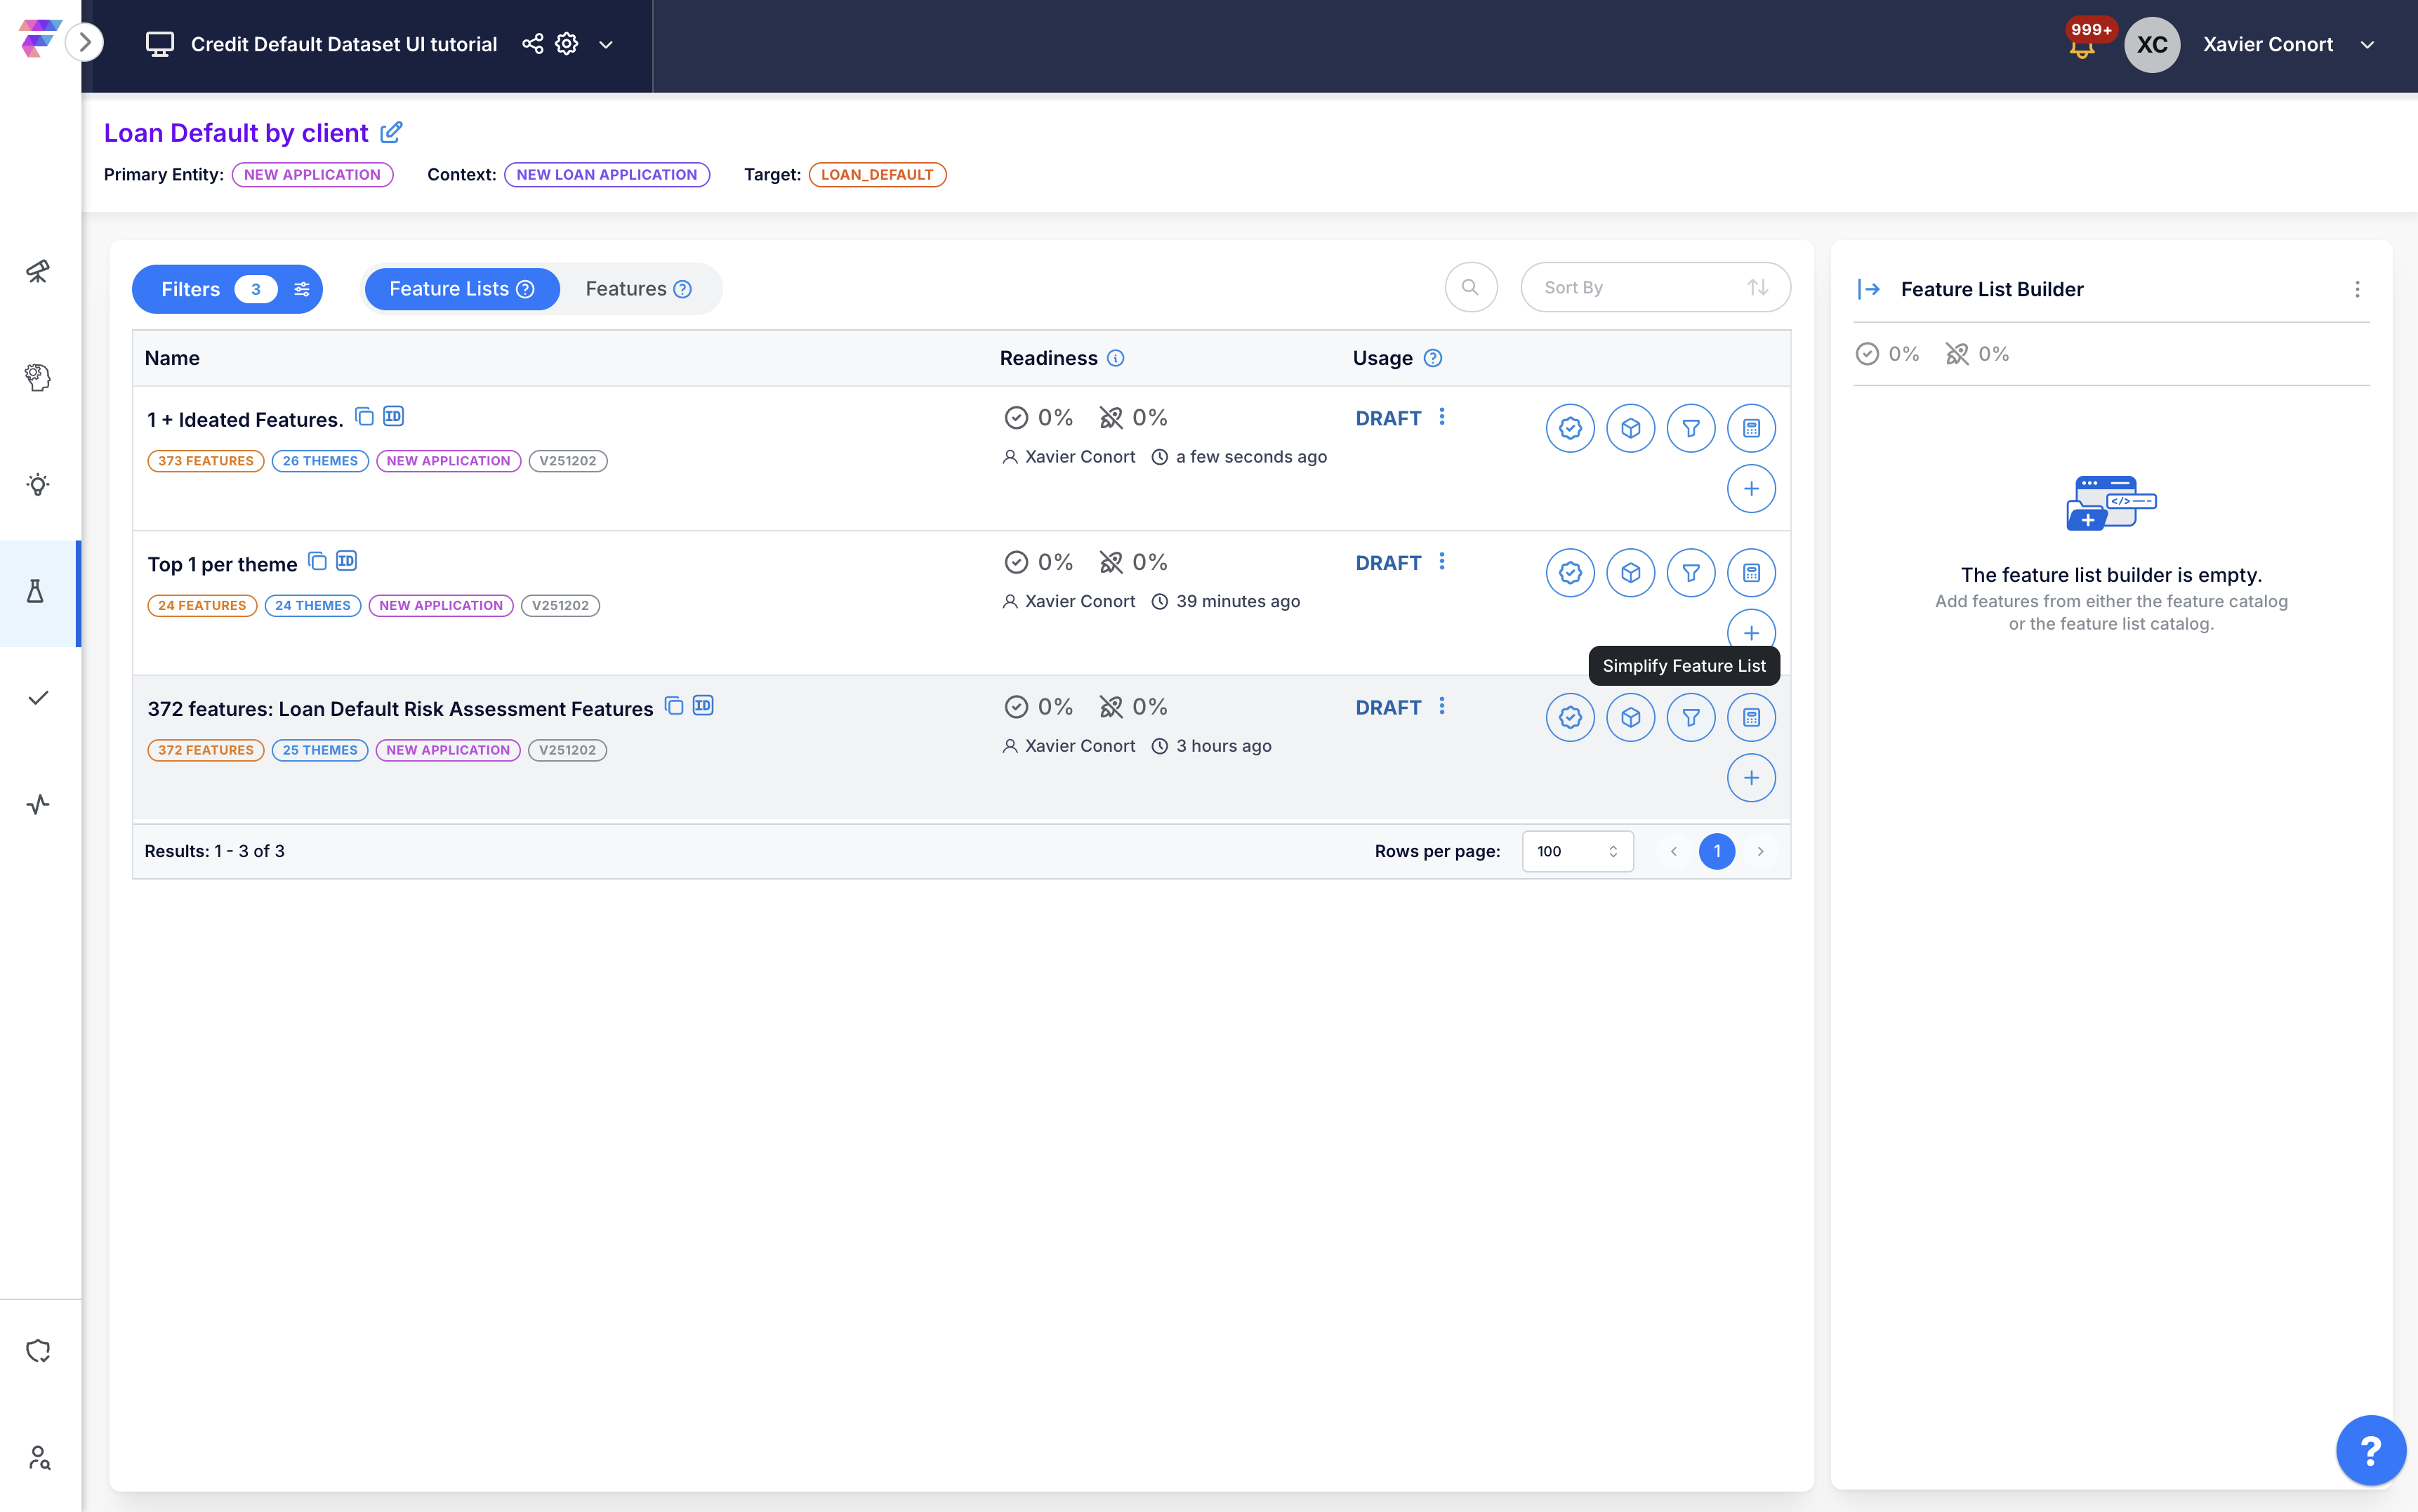Screen dimensions: 2418x1512
Task: Edit the Loan Default by client title
Action: pos(391,132)
